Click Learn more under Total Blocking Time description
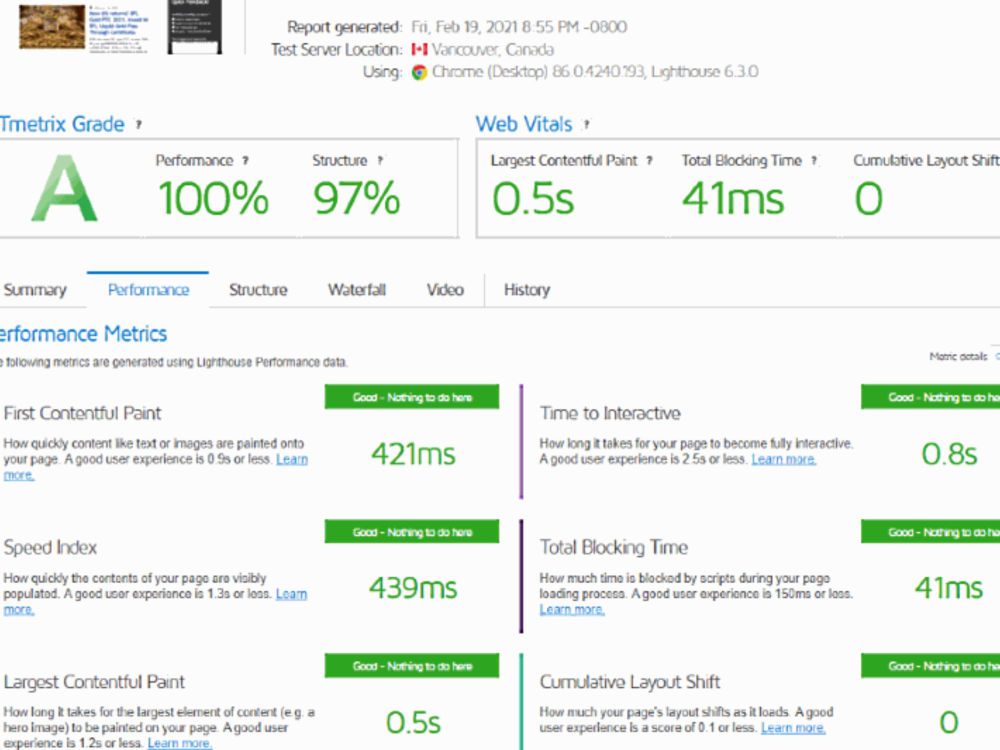This screenshot has width=1000, height=750. (572, 610)
